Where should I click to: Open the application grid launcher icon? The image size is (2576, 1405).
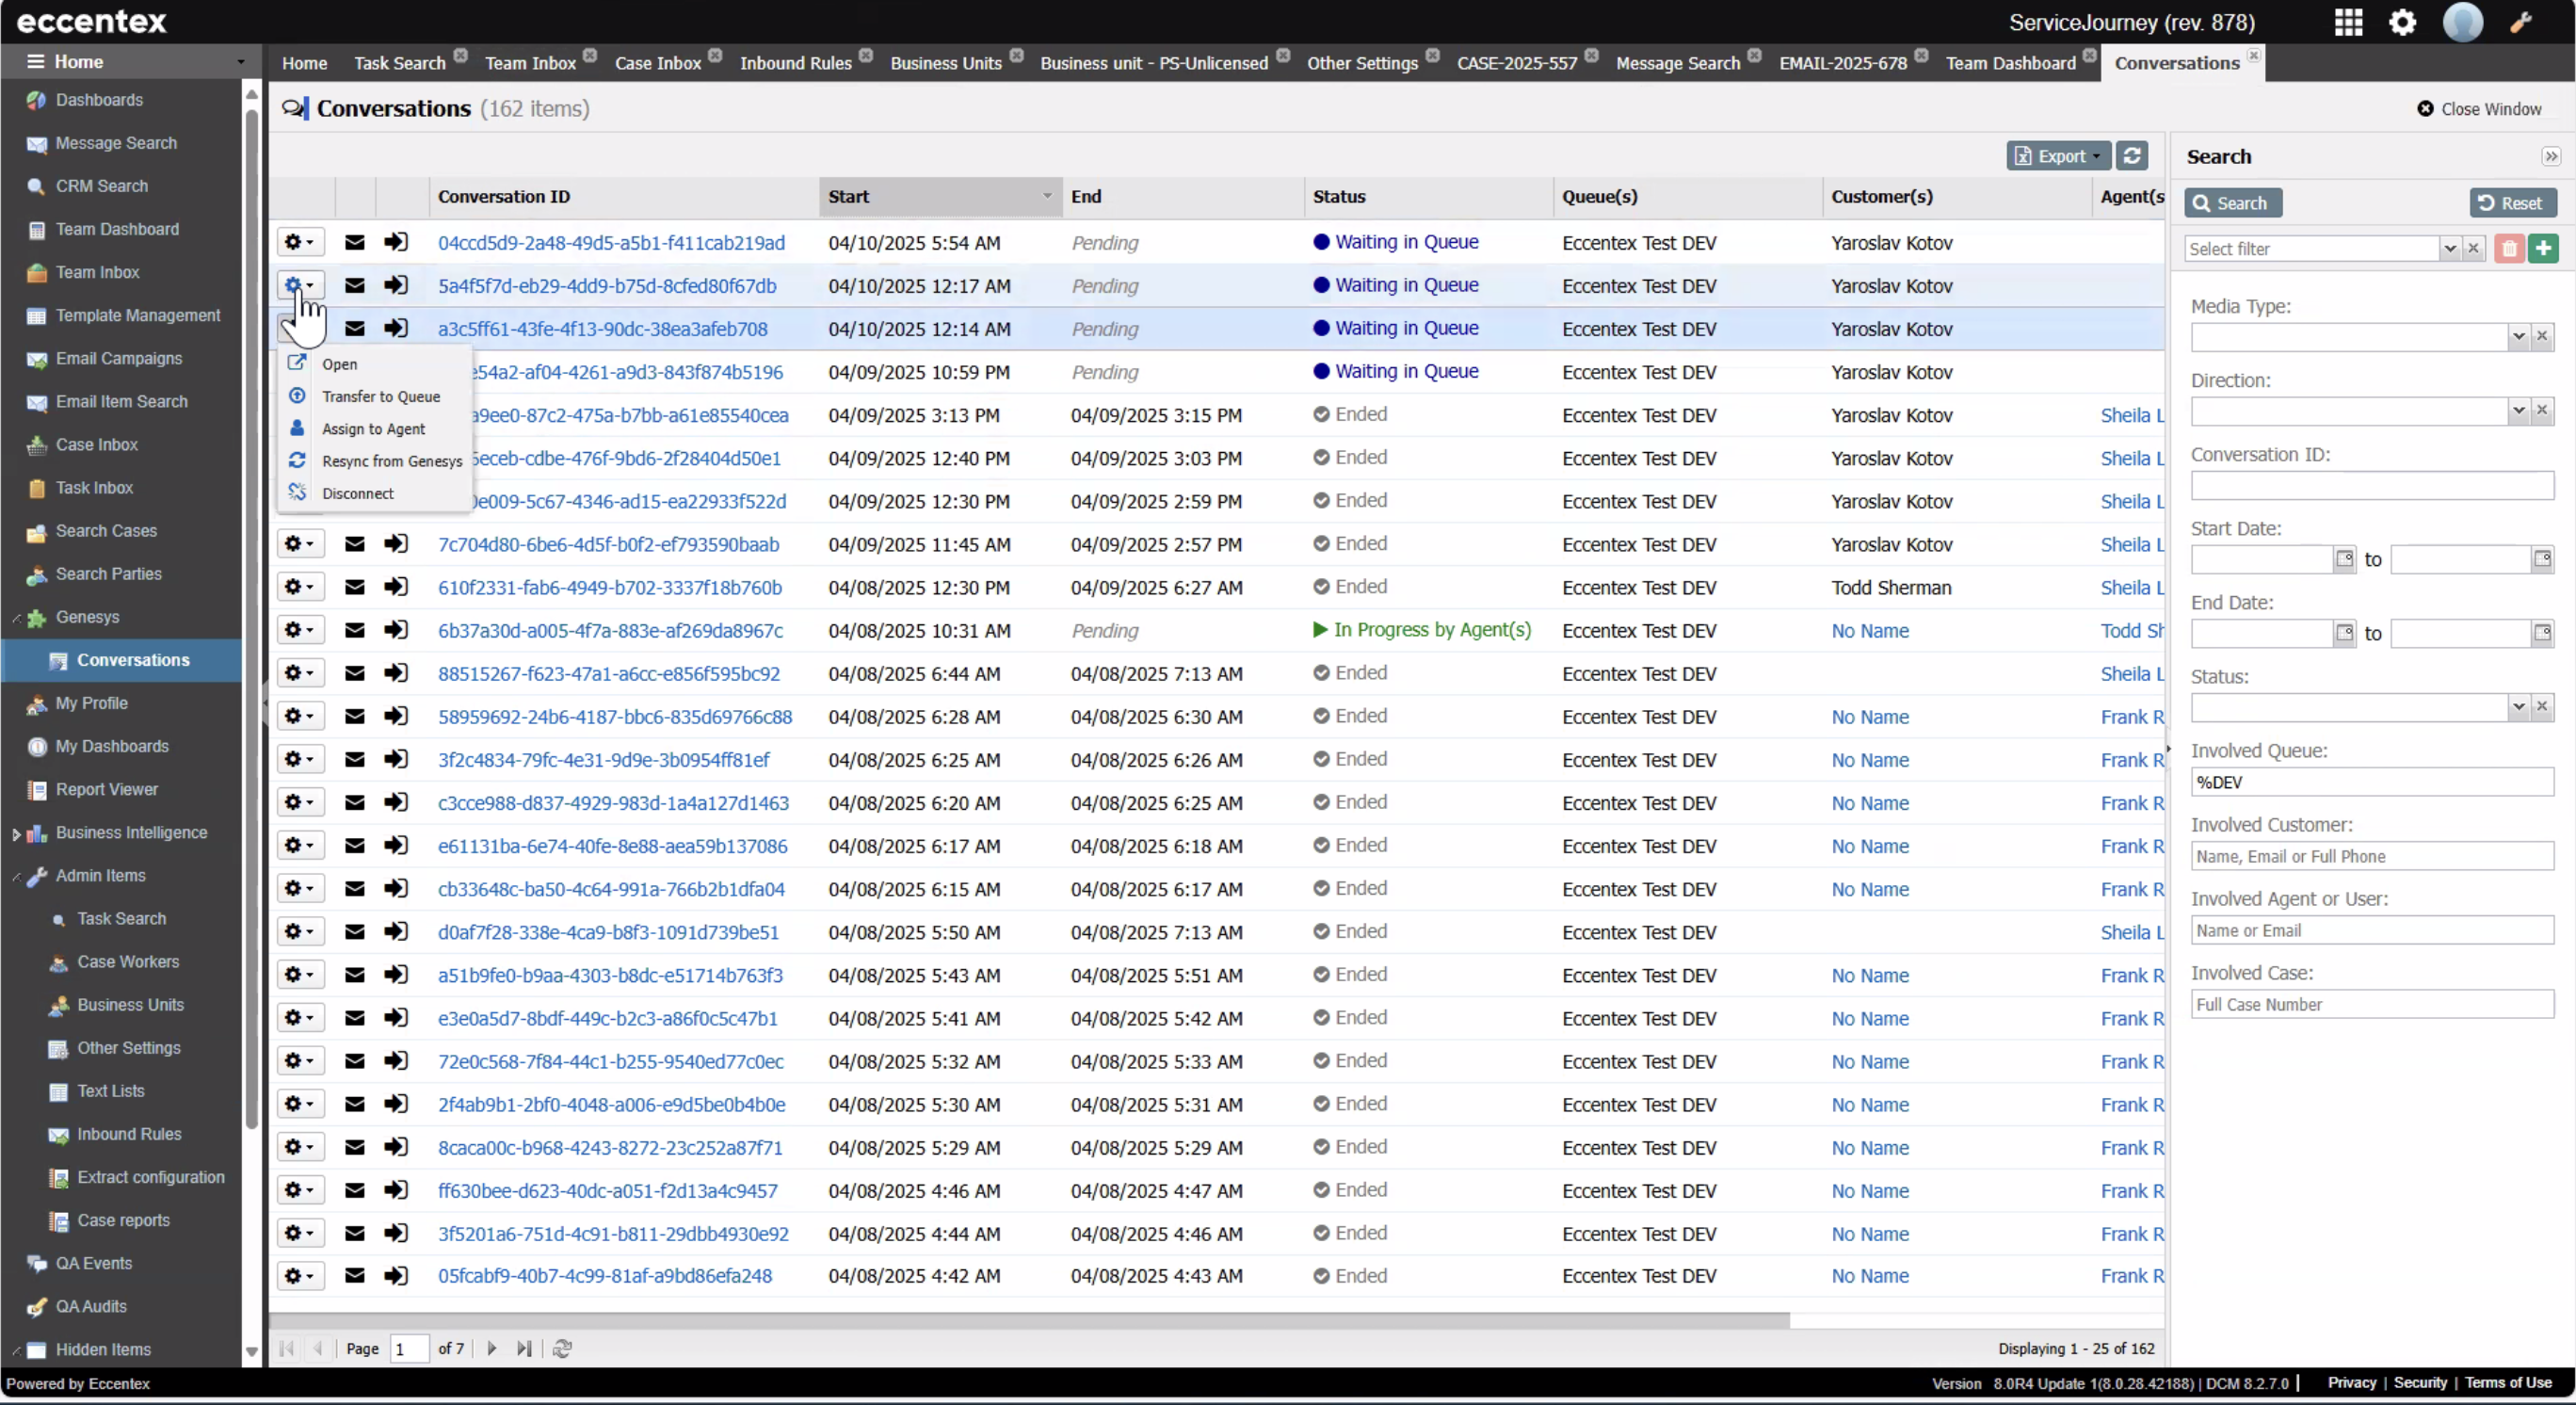pos(2348,22)
